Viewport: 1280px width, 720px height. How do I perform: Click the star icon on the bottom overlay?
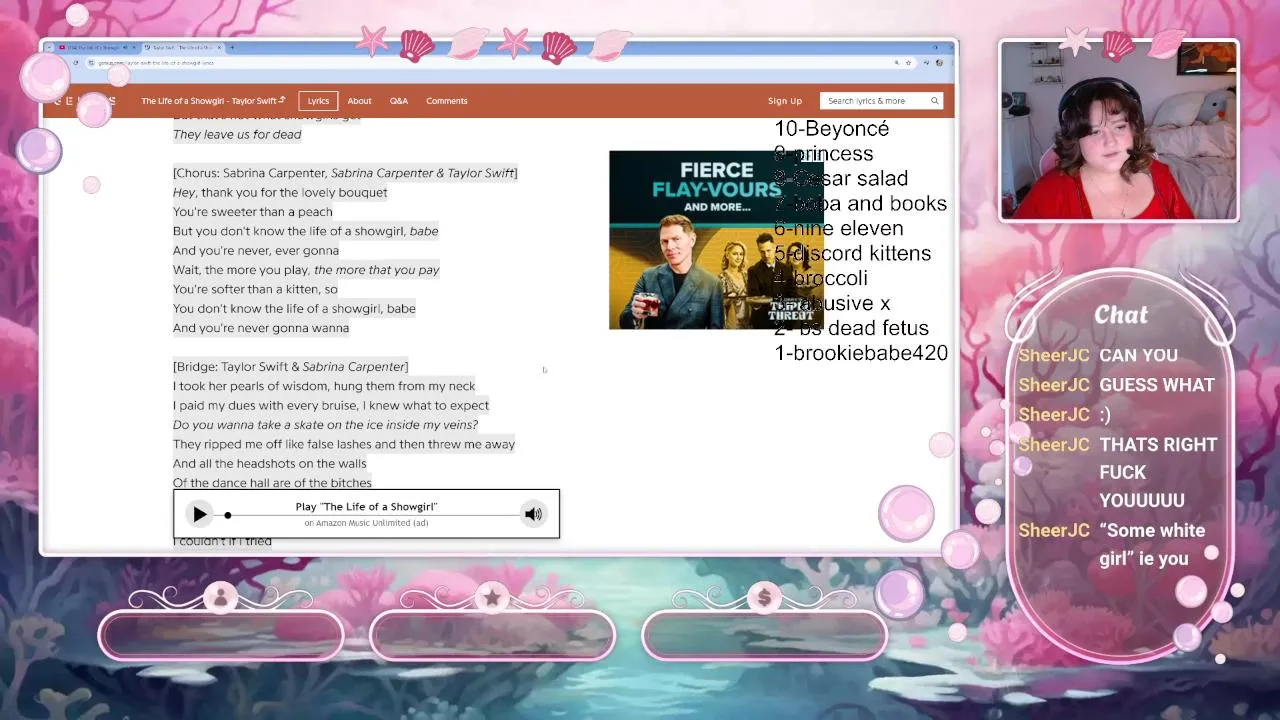pos(492,597)
